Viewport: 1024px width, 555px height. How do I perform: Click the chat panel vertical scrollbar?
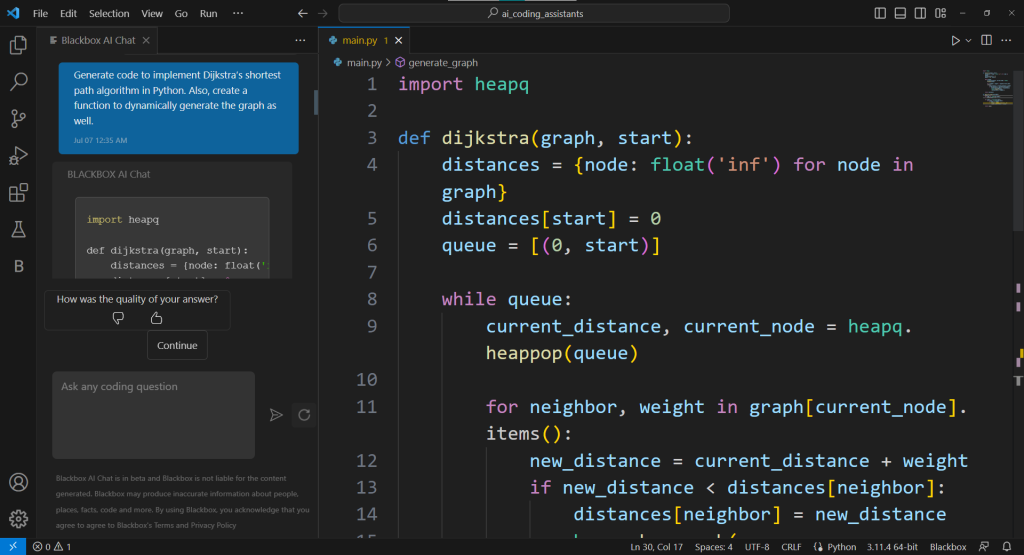tap(316, 102)
